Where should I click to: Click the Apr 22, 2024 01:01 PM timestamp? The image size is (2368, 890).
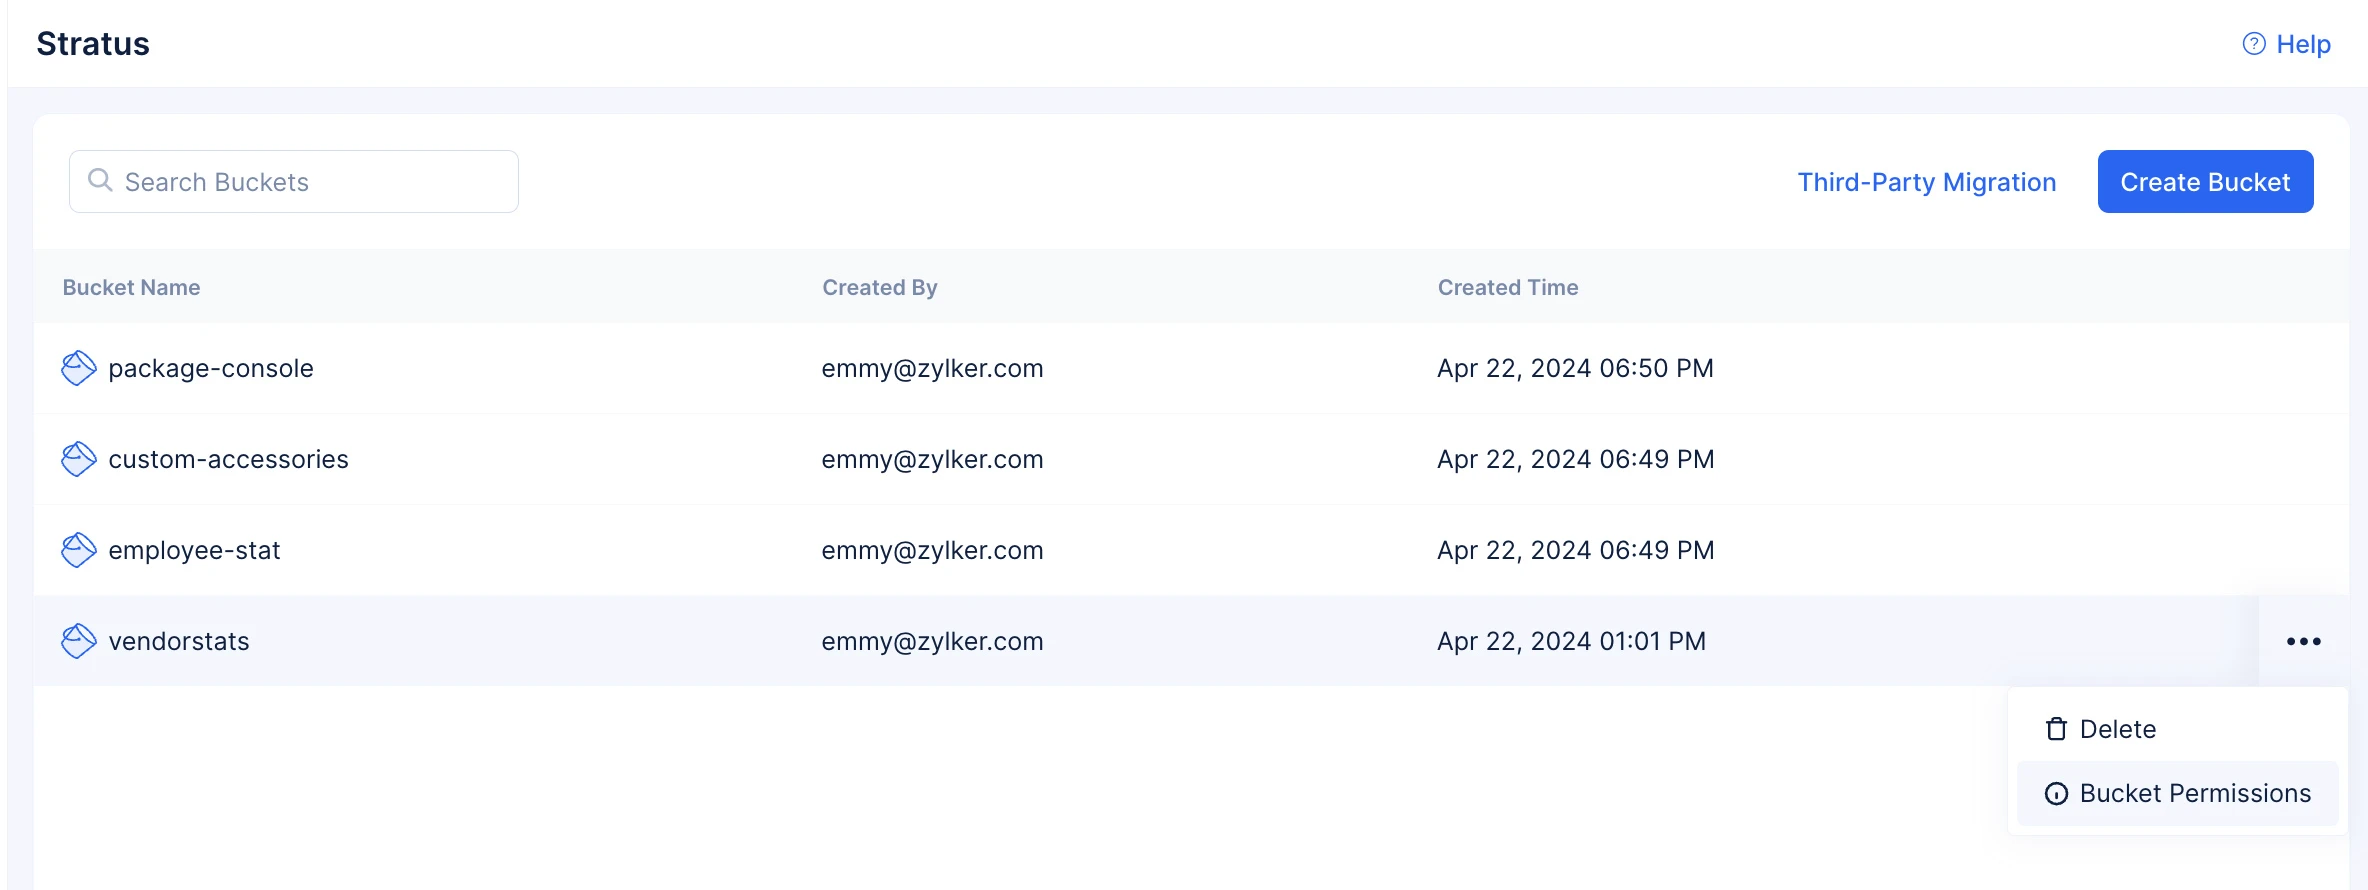pos(1571,641)
